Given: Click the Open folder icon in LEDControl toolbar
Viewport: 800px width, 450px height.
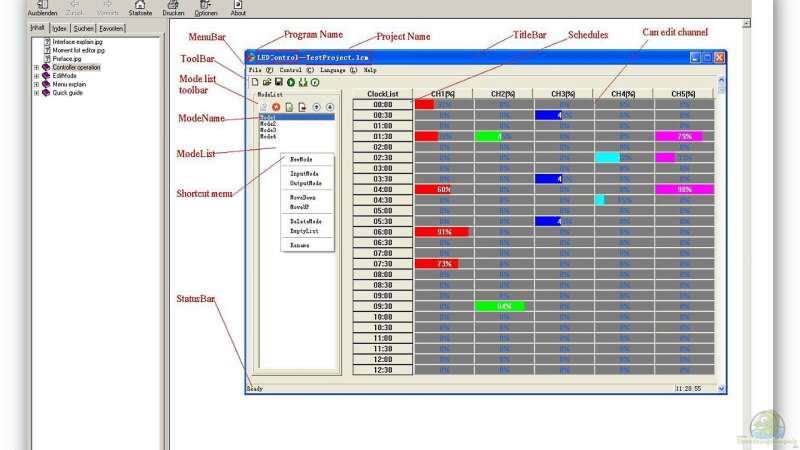Looking at the screenshot, I should pyautogui.click(x=267, y=82).
